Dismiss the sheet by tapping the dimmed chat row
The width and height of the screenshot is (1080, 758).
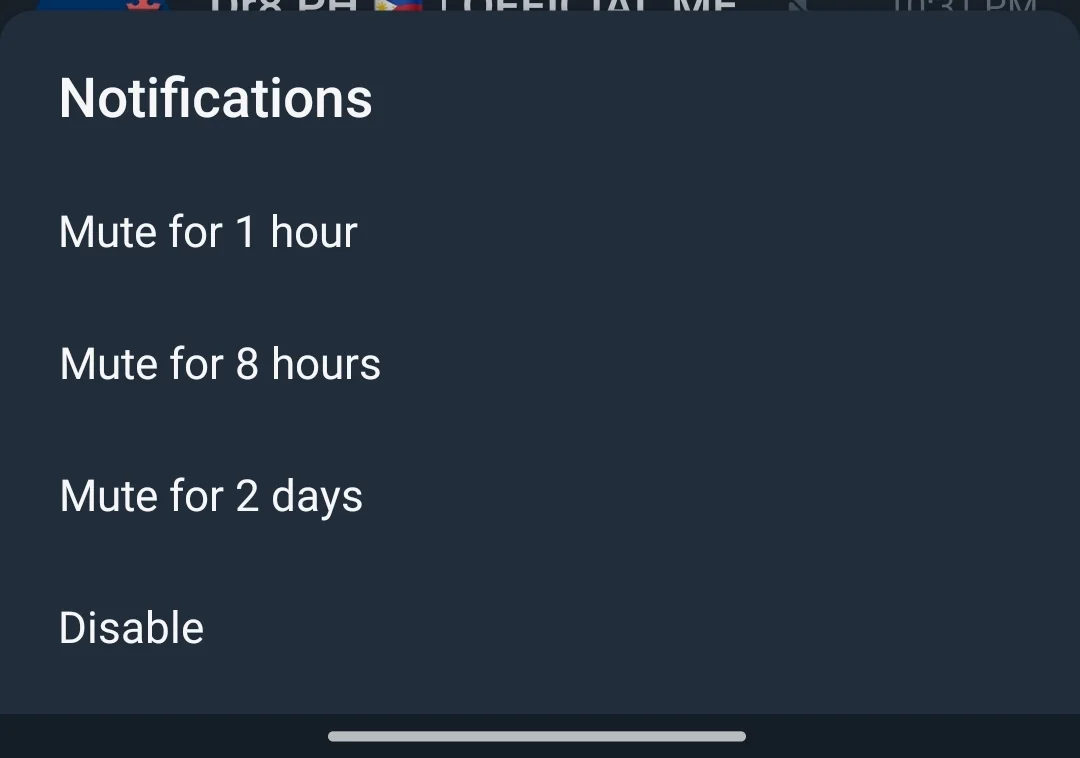(540, 6)
